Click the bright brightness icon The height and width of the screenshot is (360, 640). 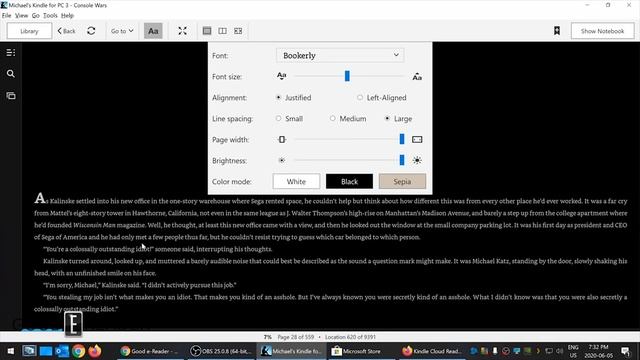417,160
